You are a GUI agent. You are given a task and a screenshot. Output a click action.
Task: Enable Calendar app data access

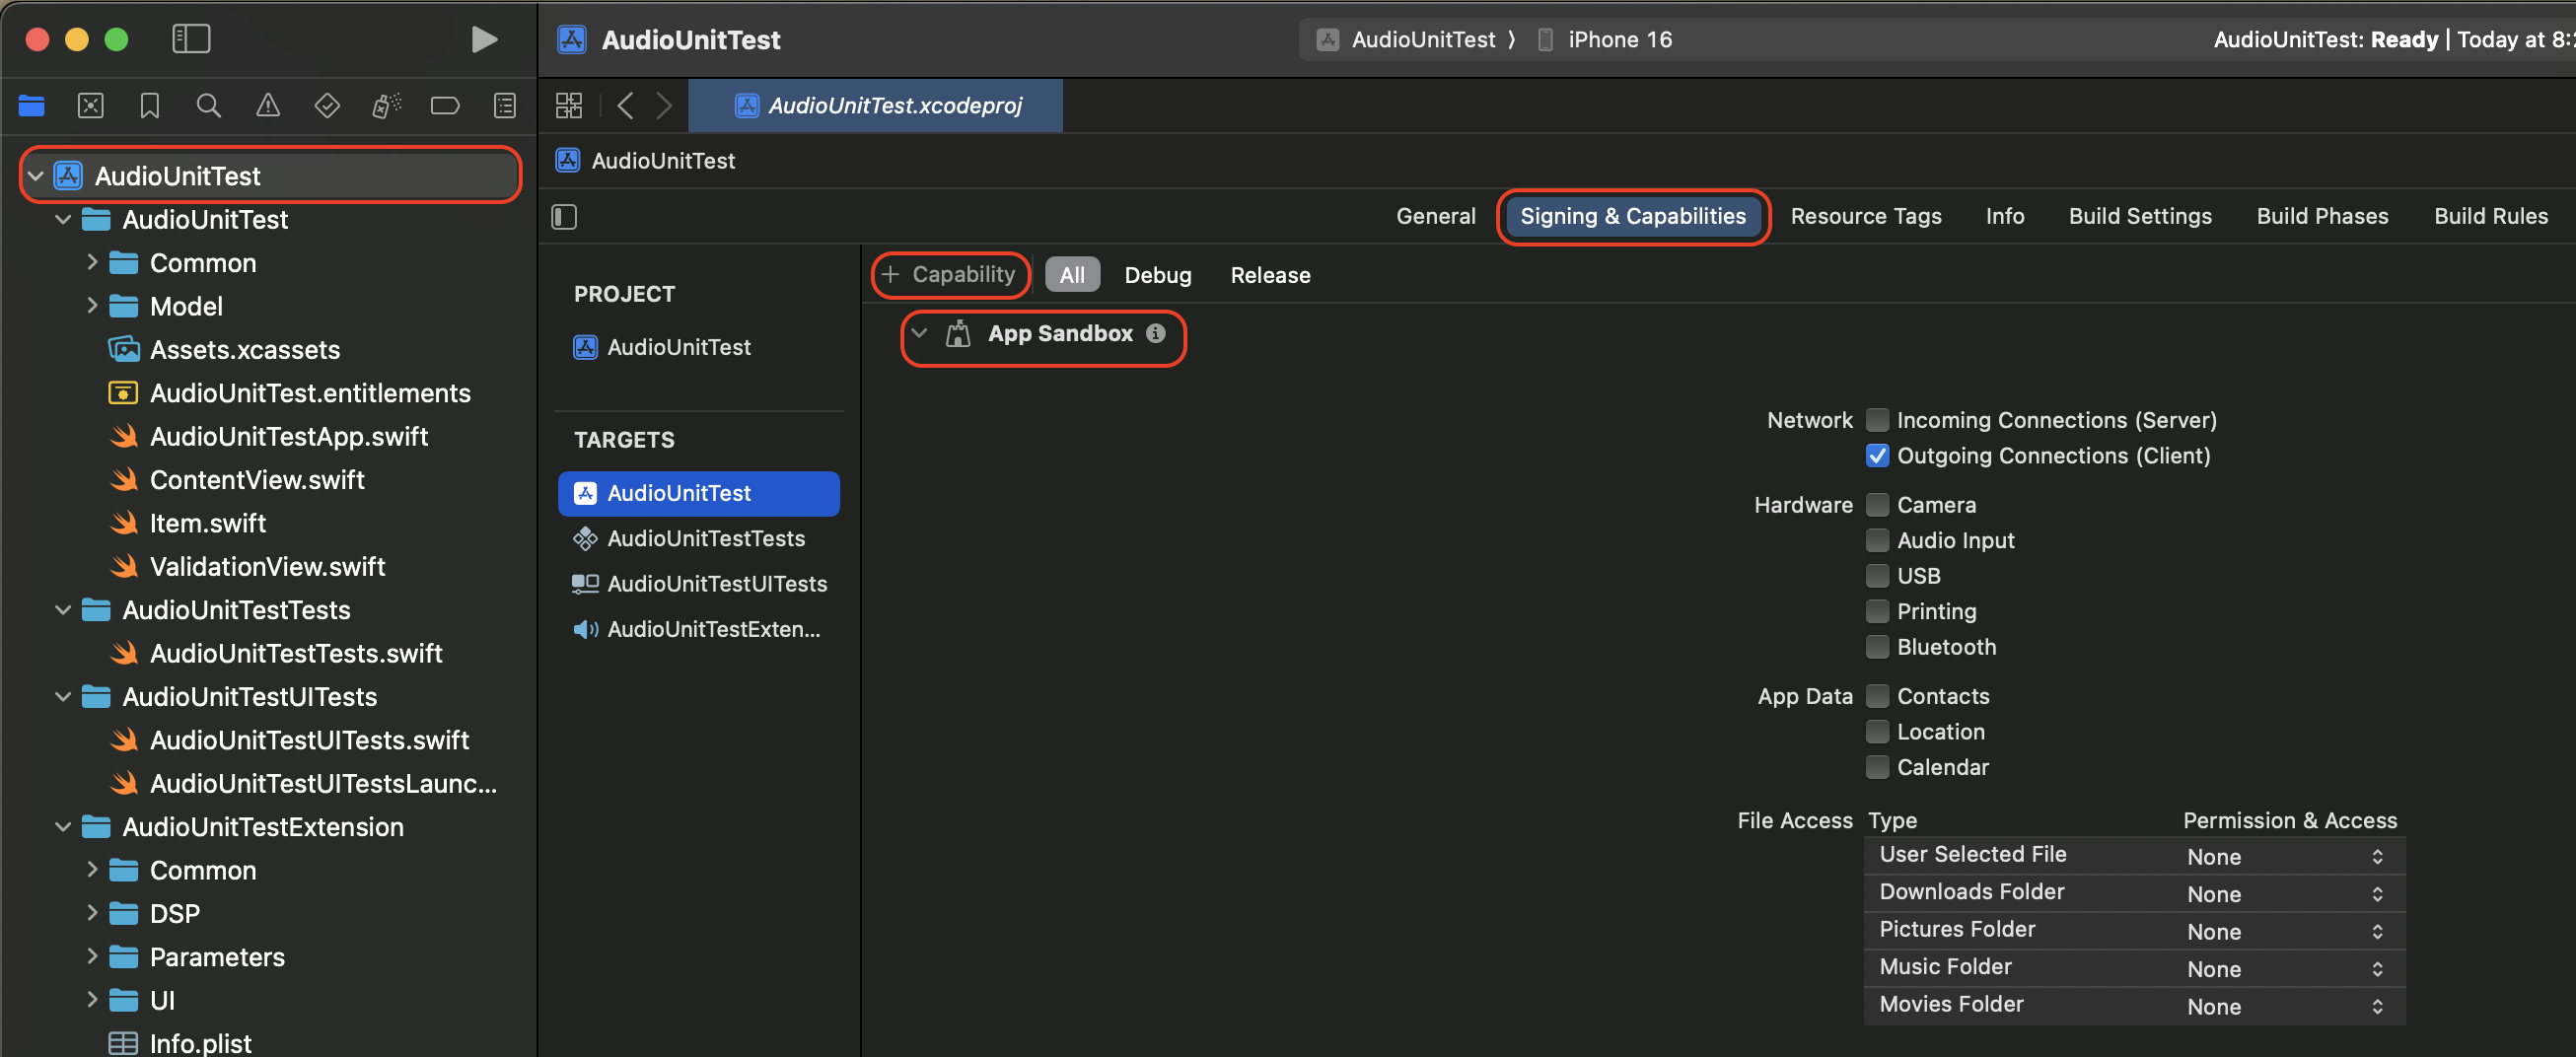(1878, 767)
